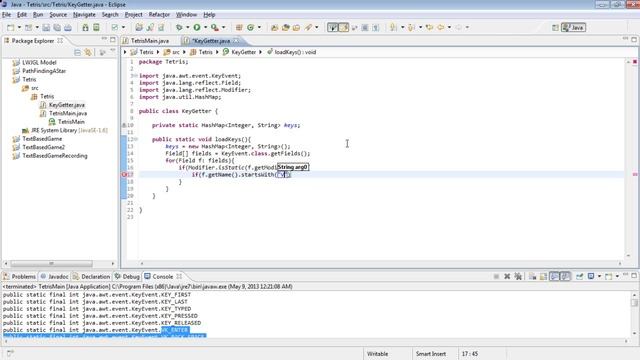Toggle Show Console When Standard Error Changes
Image resolution: width=640 pixels, height=360 pixels.
click(x=565, y=276)
